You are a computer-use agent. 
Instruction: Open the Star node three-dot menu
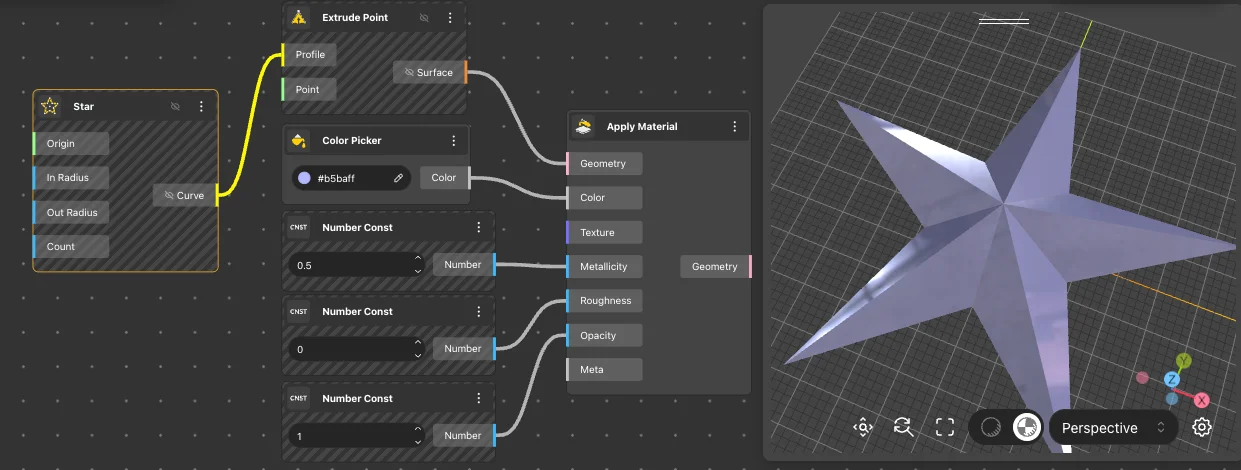pos(201,106)
